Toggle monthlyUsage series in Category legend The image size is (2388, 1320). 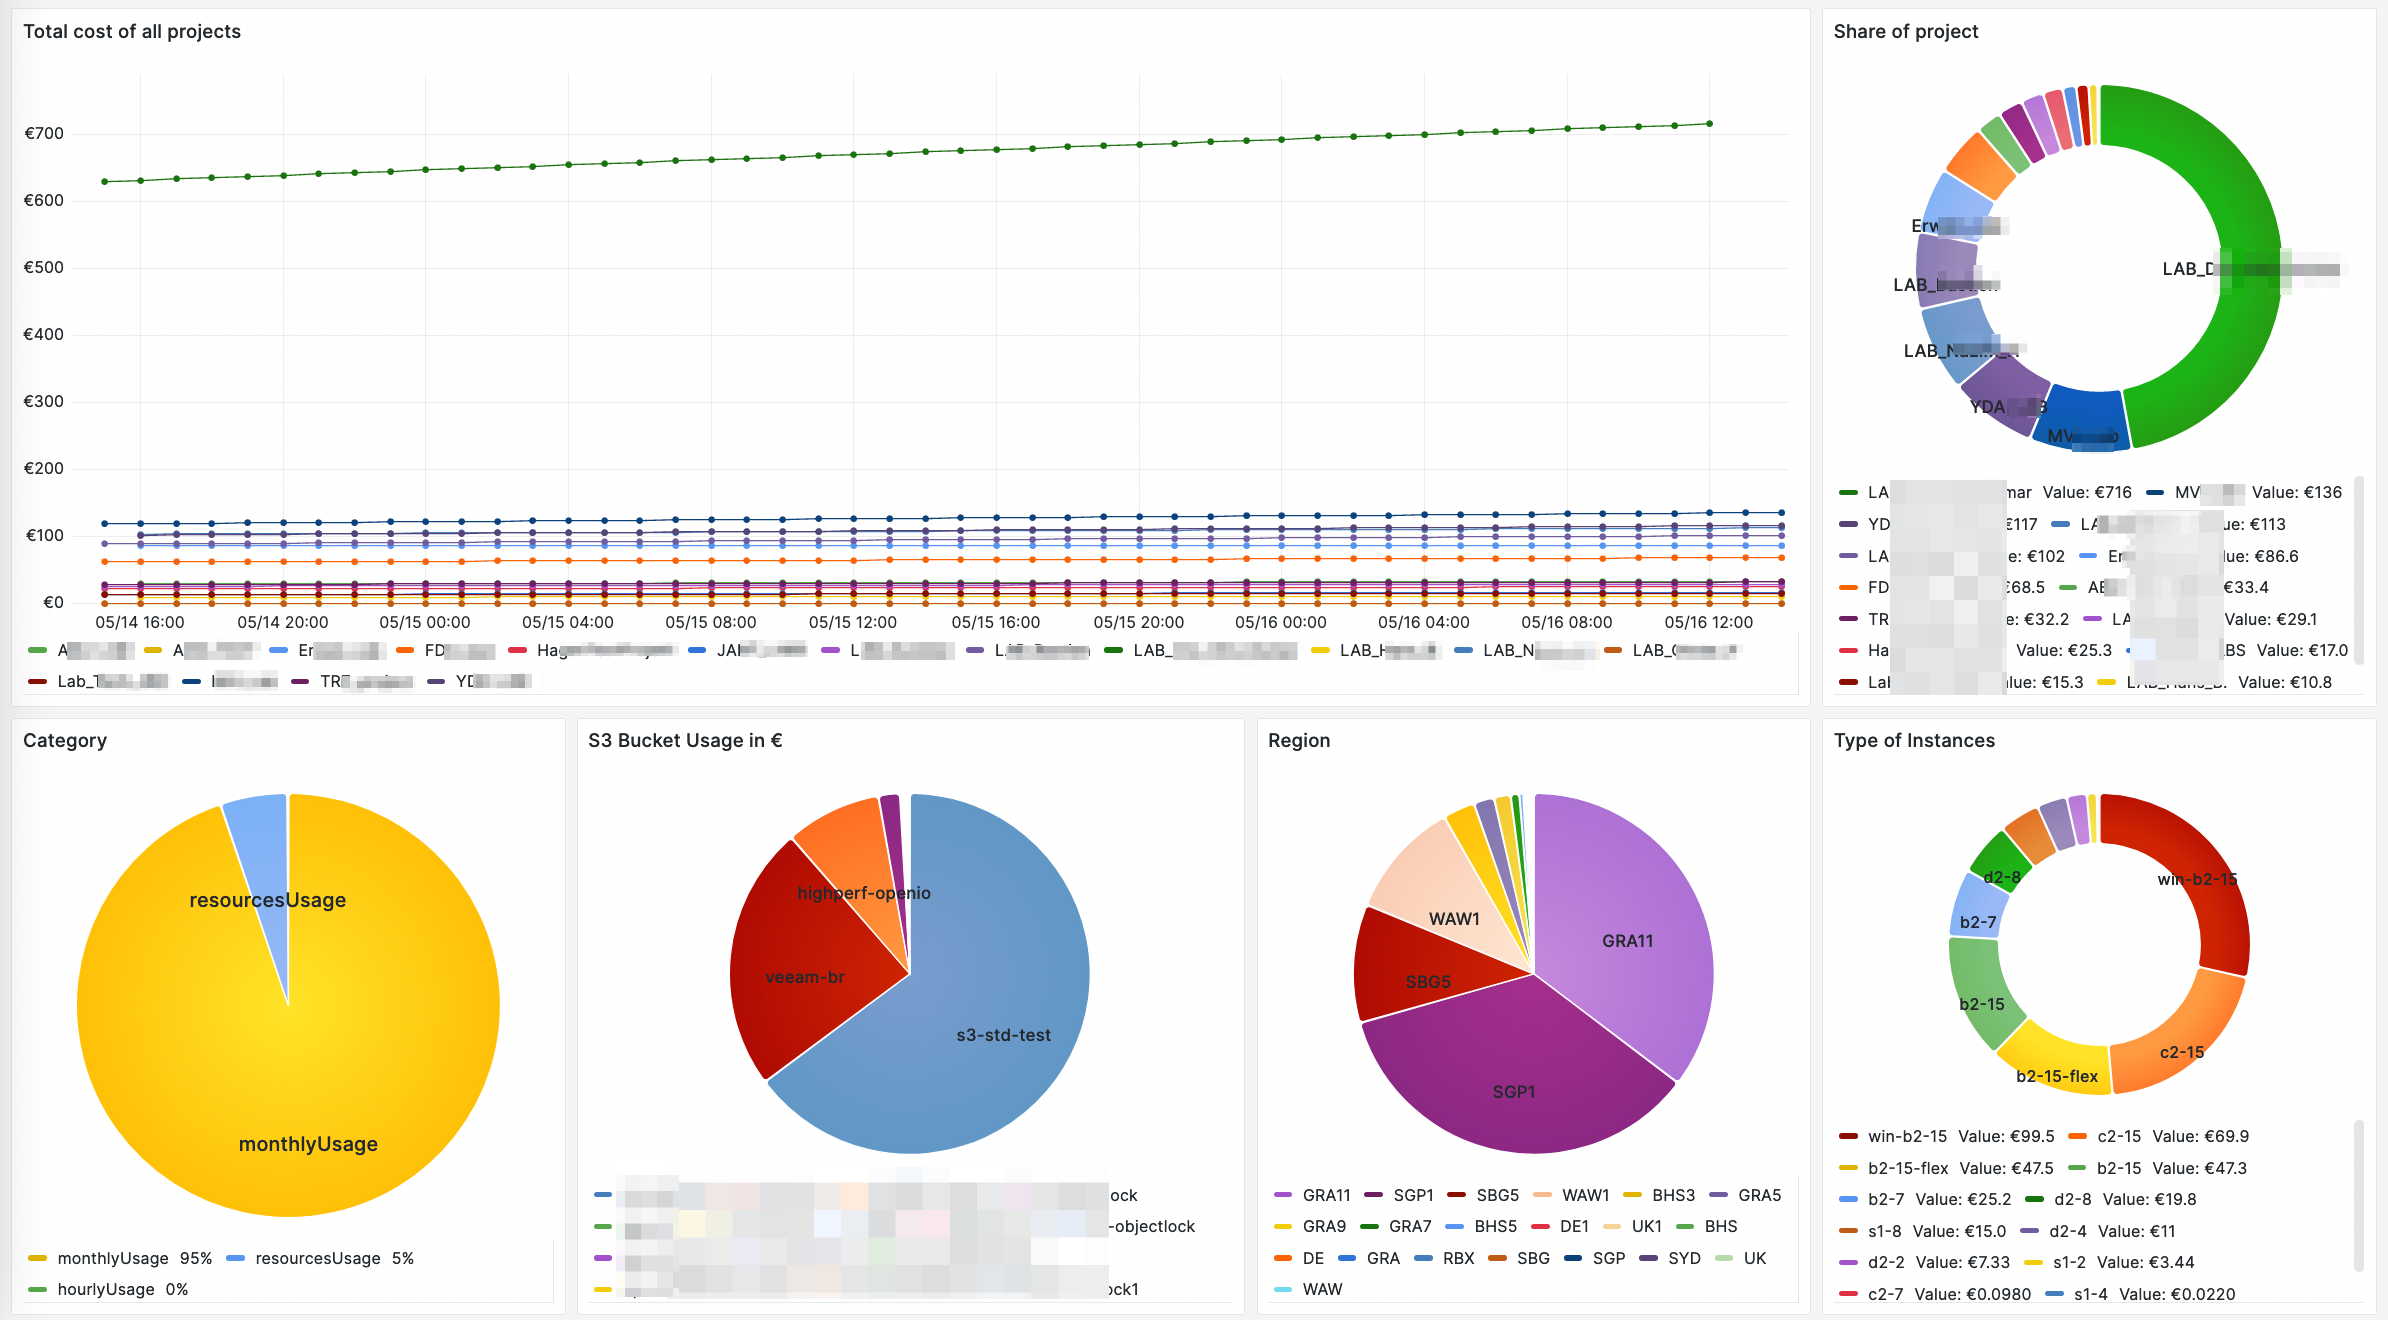[112, 1258]
